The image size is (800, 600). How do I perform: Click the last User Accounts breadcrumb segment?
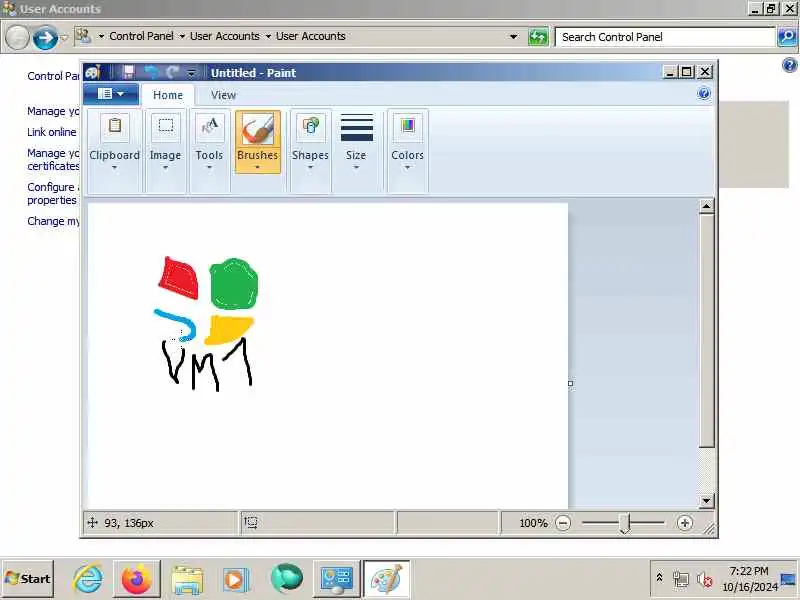[x=311, y=36]
